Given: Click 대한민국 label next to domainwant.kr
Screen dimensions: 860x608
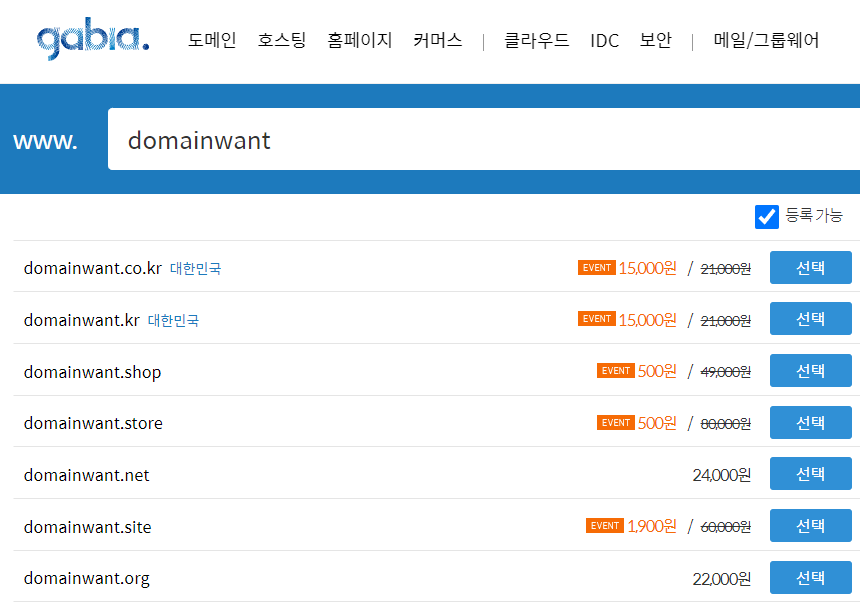Looking at the screenshot, I should (173, 320).
